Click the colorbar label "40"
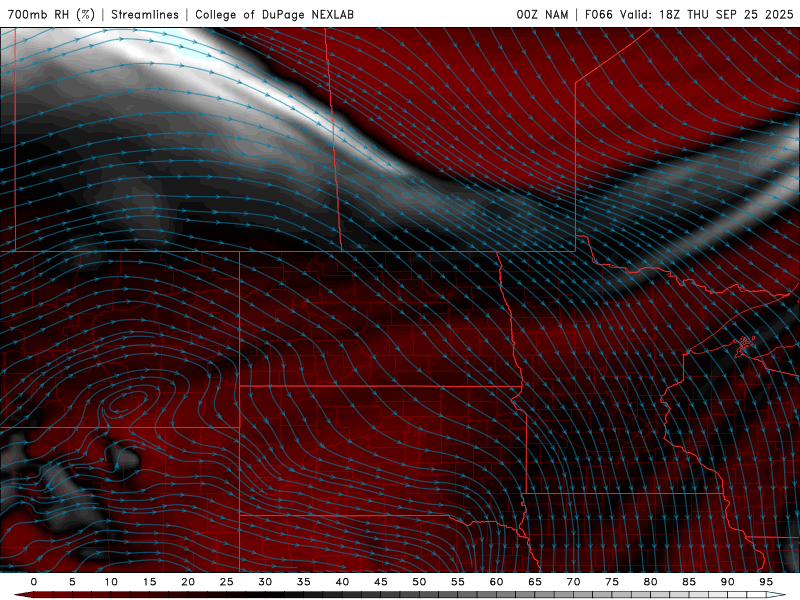800x600 pixels. click(342, 582)
